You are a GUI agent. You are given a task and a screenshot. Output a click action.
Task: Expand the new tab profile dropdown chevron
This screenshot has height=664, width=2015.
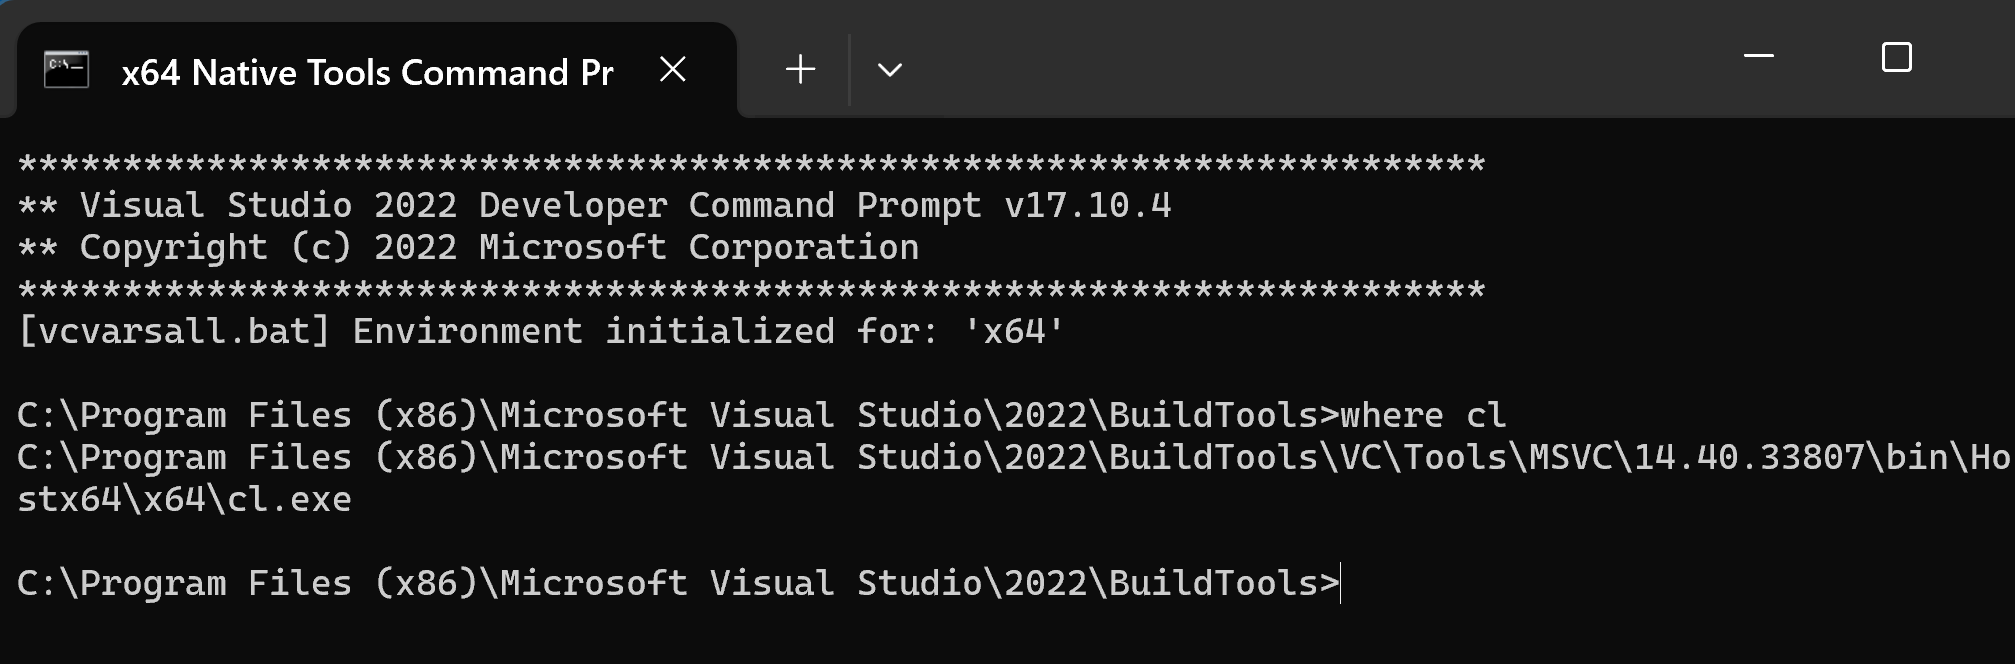click(889, 70)
